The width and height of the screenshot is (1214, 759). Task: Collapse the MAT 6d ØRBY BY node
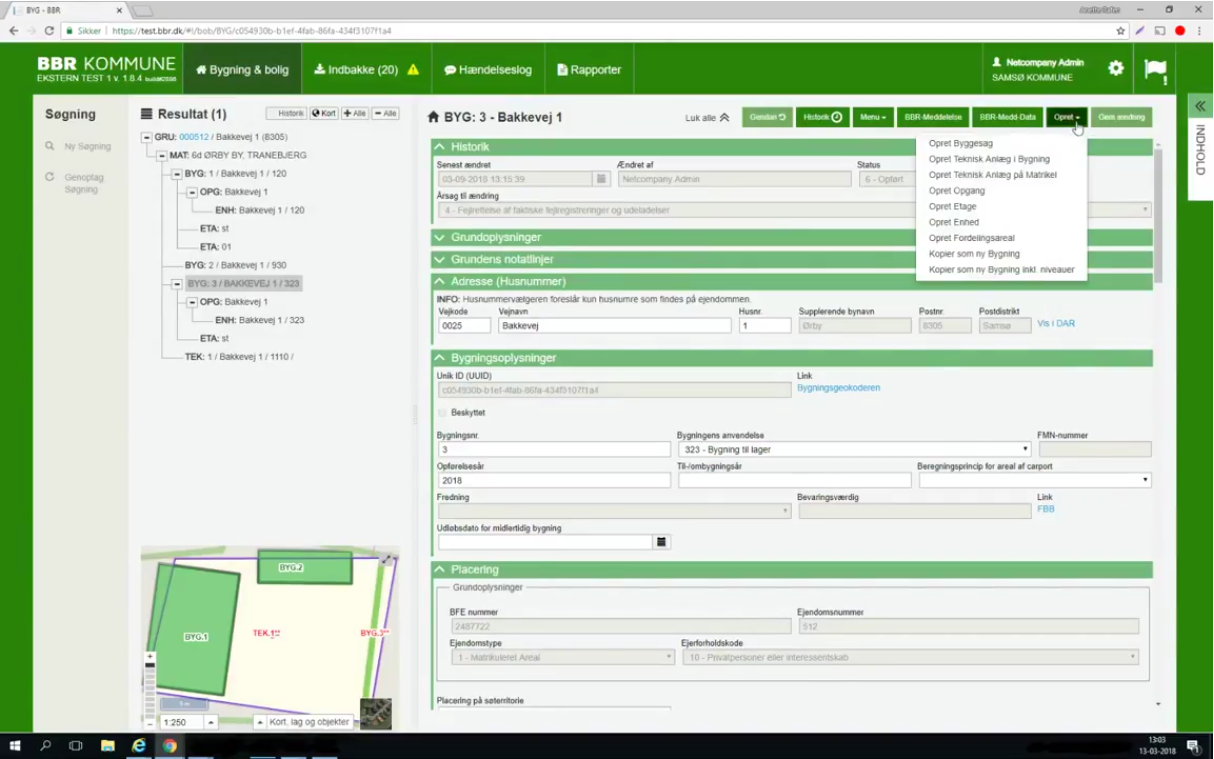pyautogui.click(x=162, y=155)
